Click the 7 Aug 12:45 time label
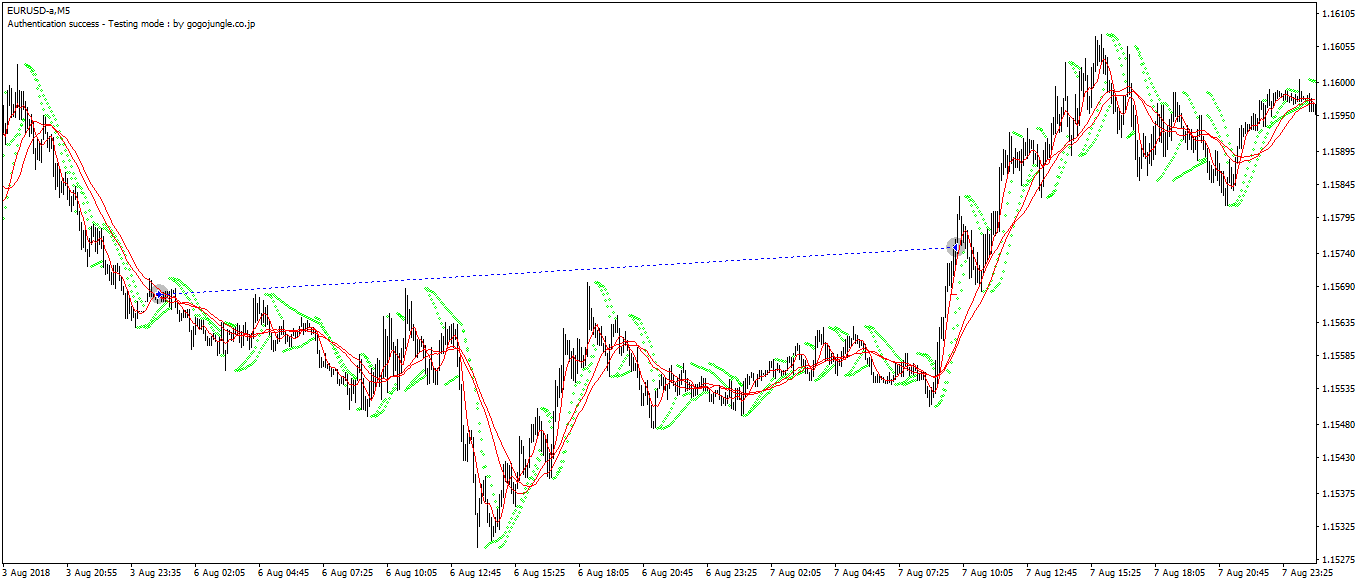The width and height of the screenshot is (1362, 584). click(1052, 574)
